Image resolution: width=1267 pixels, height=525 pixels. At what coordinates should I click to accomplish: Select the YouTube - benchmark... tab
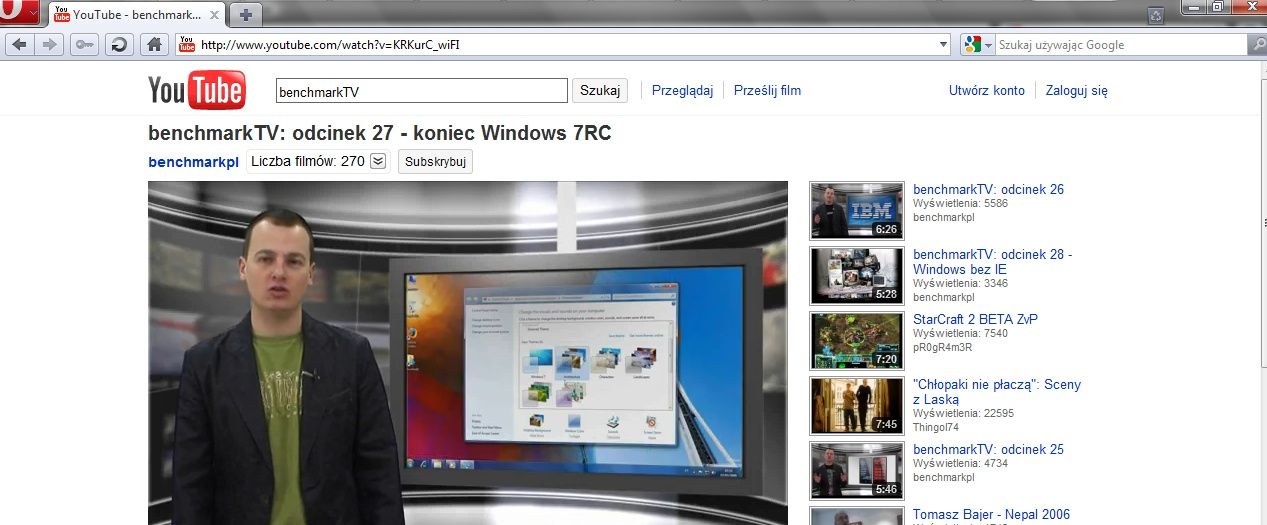[137, 15]
